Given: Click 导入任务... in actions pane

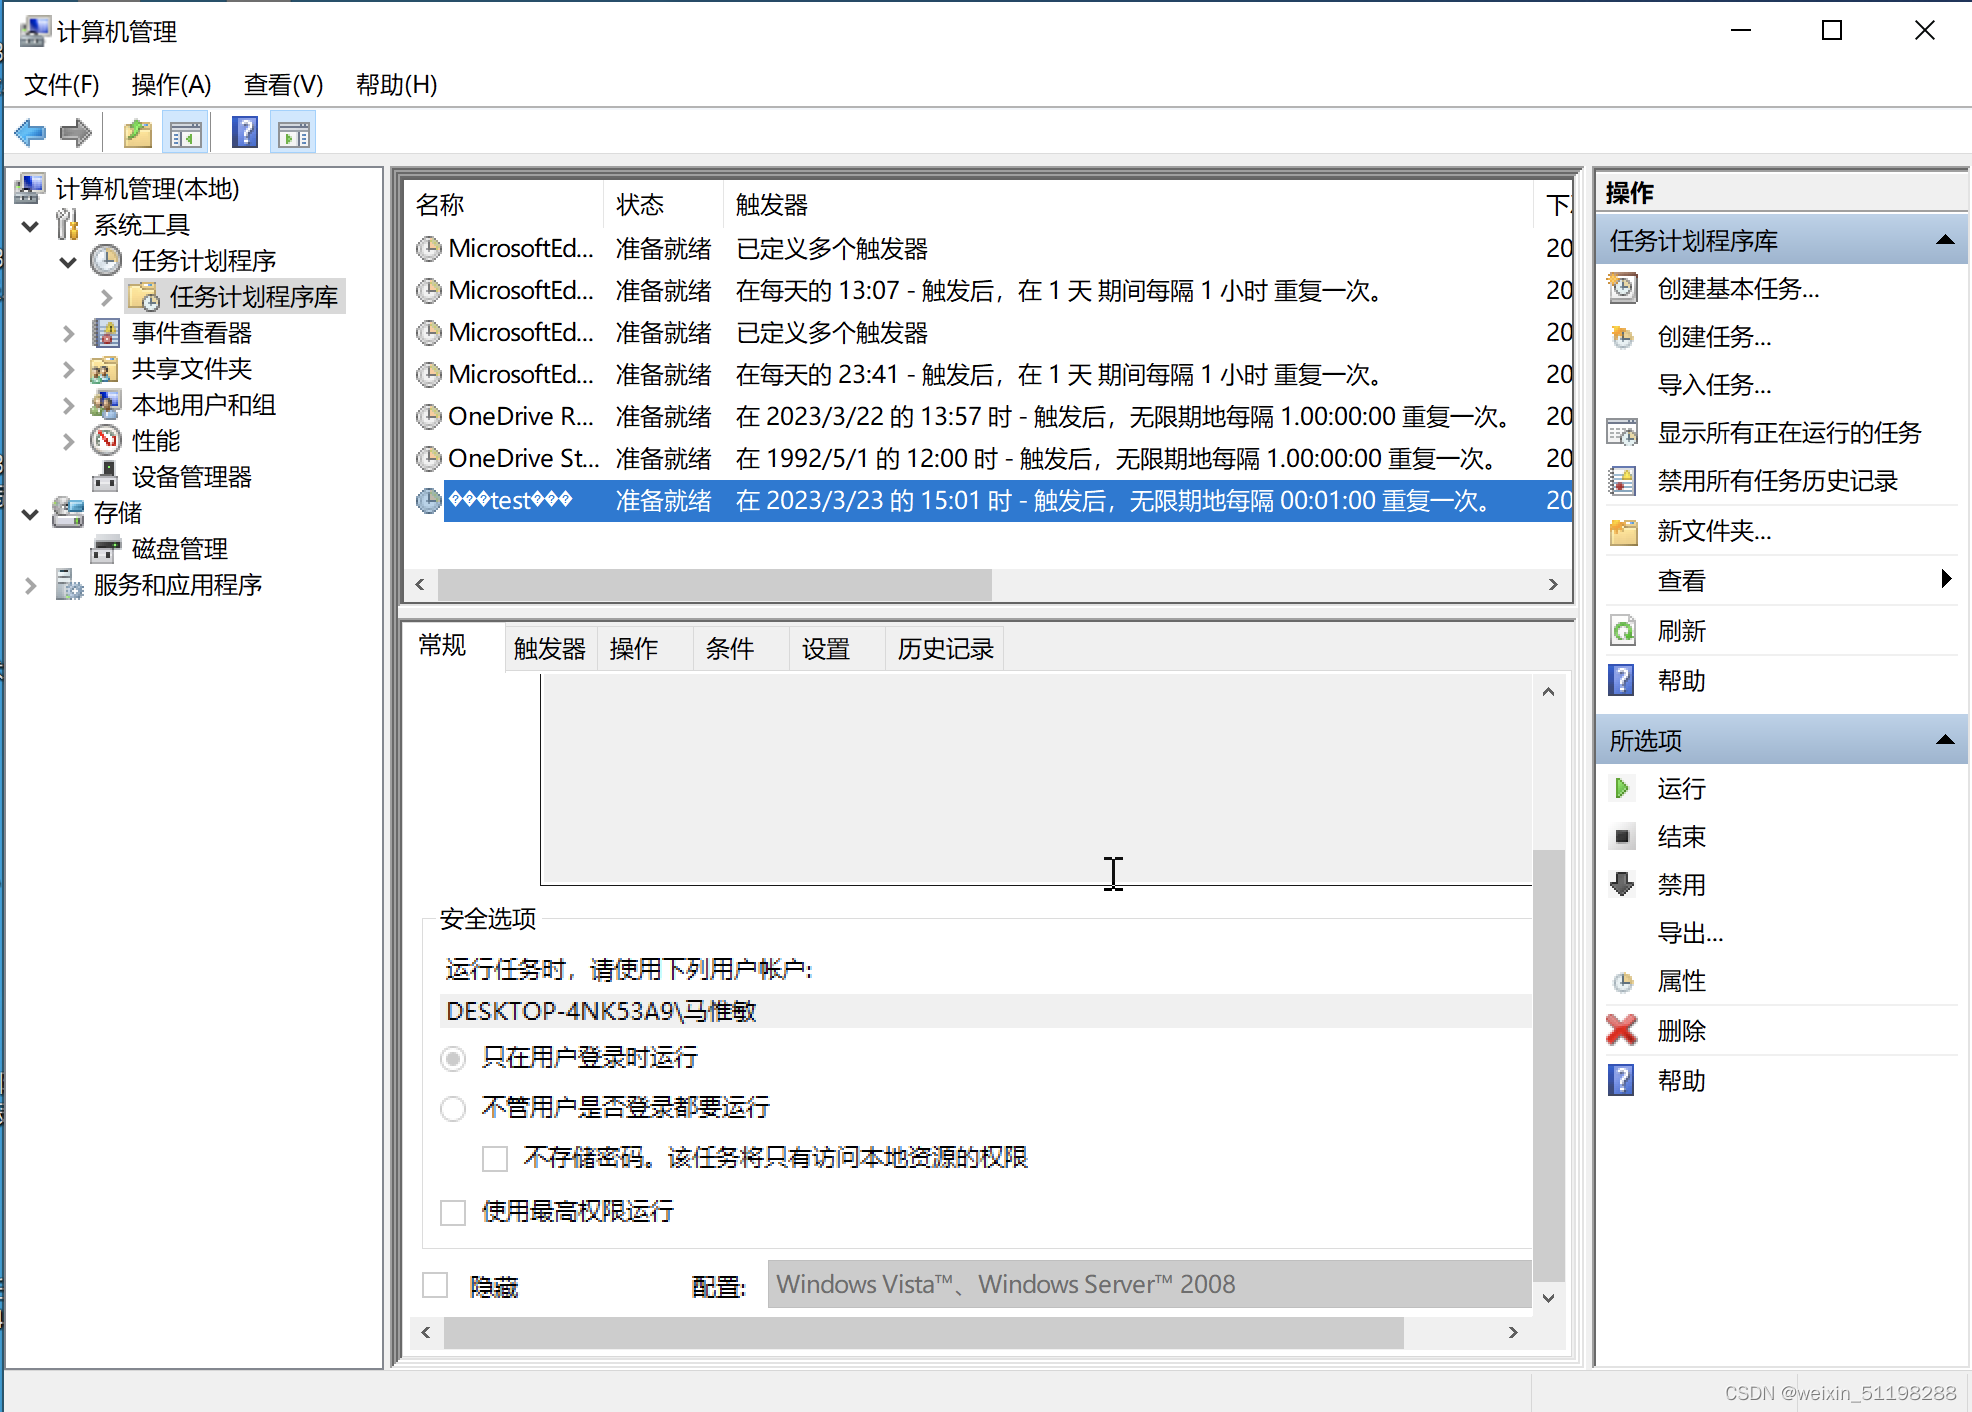Looking at the screenshot, I should (1714, 385).
